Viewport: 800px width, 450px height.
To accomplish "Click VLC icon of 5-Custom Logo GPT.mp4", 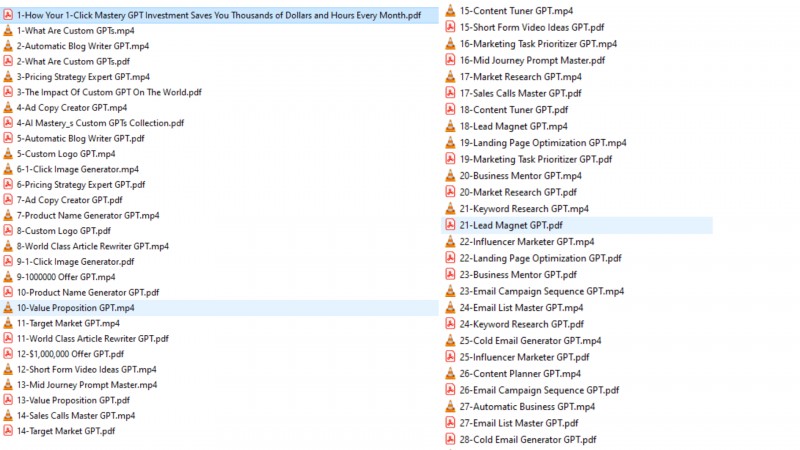I will pos(8,154).
